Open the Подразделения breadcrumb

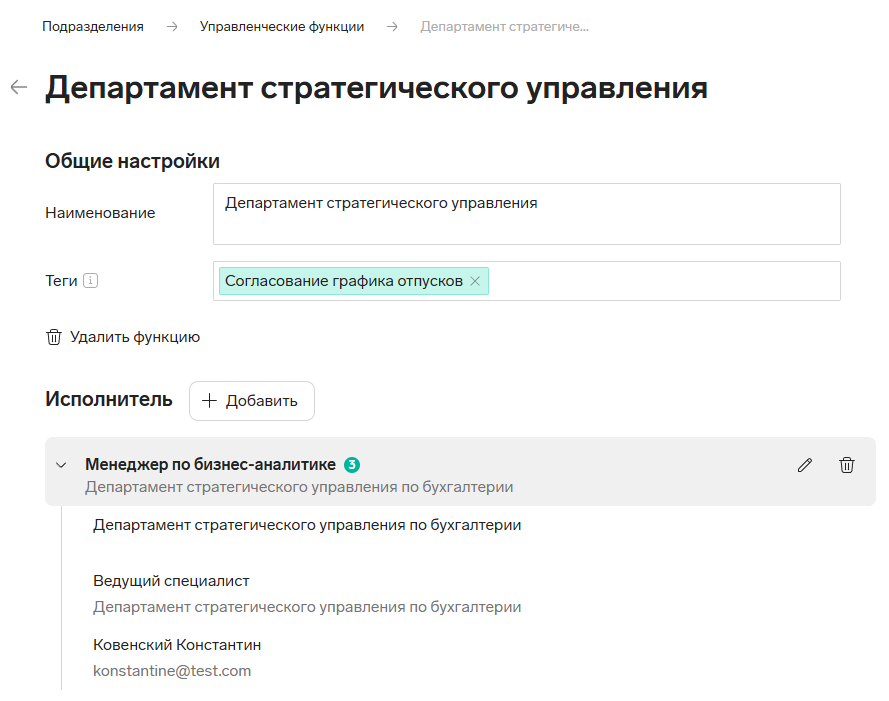pyautogui.click(x=93, y=27)
